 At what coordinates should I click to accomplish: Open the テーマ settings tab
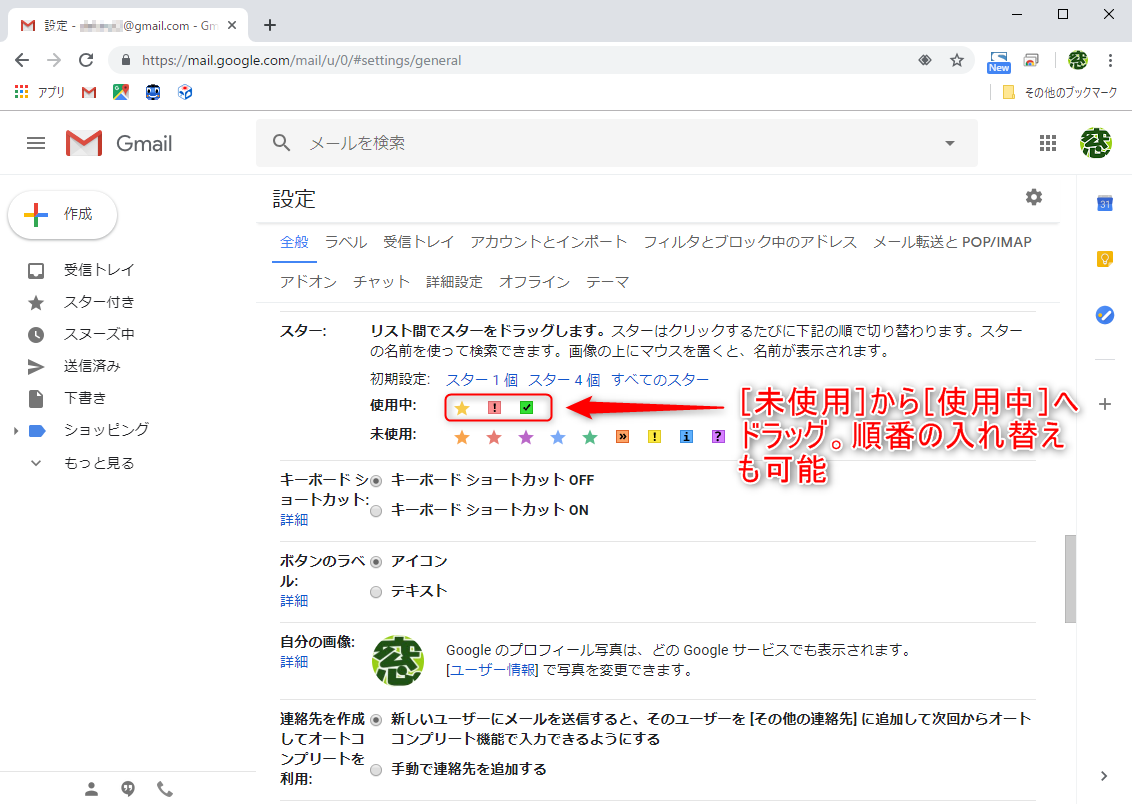coord(607,282)
